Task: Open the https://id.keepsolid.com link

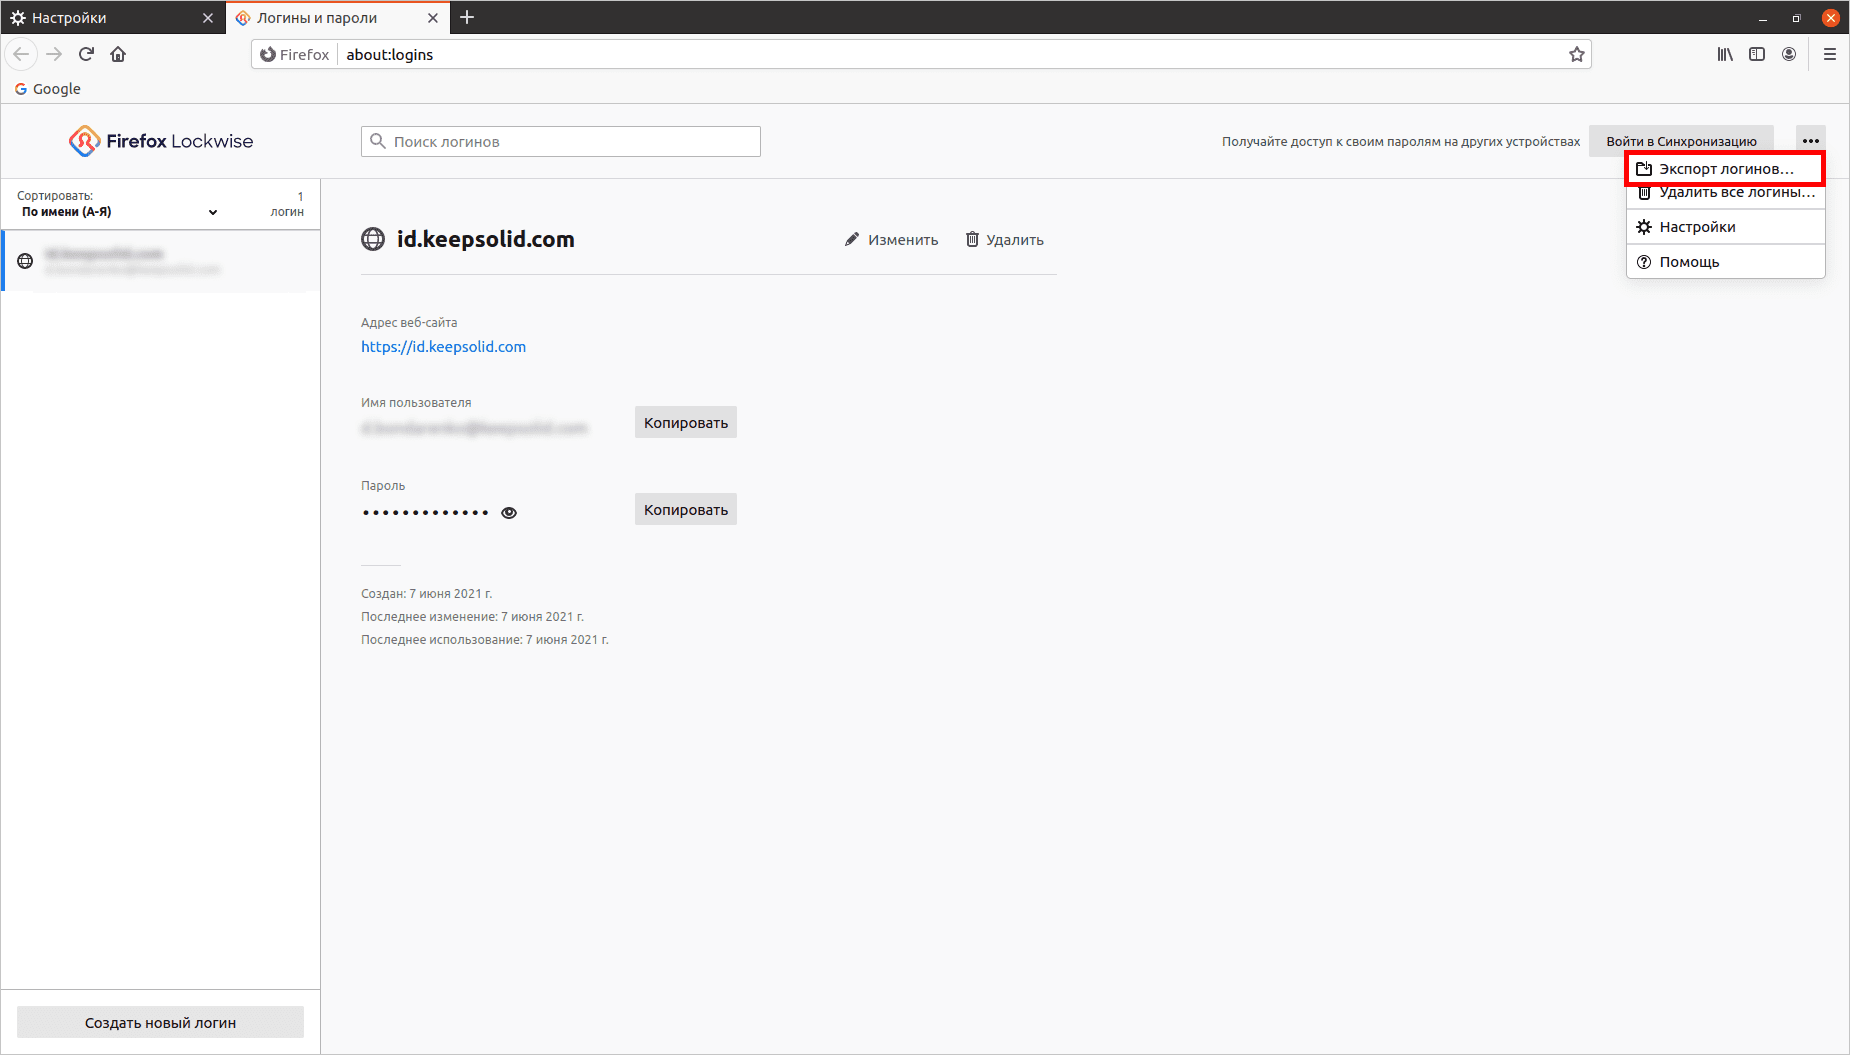Action: point(443,347)
